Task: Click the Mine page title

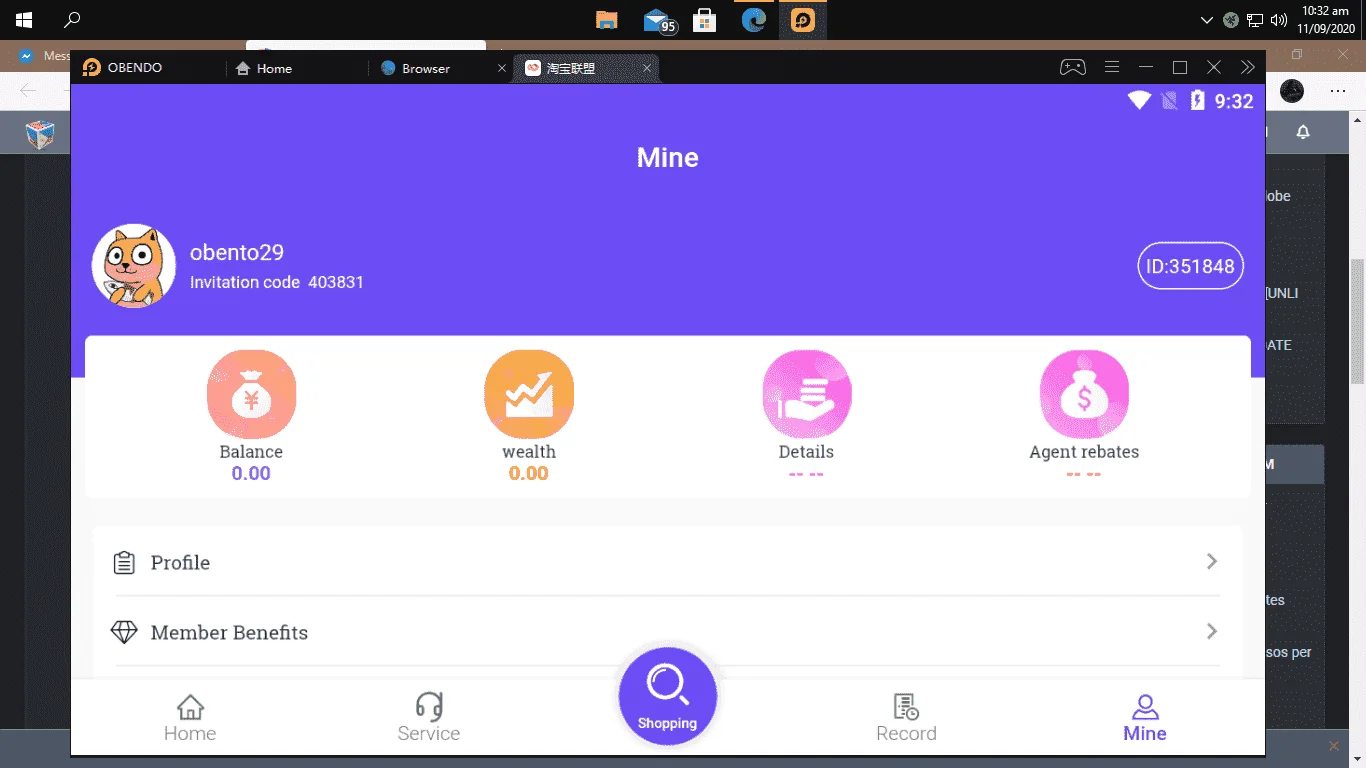Action: tap(668, 158)
